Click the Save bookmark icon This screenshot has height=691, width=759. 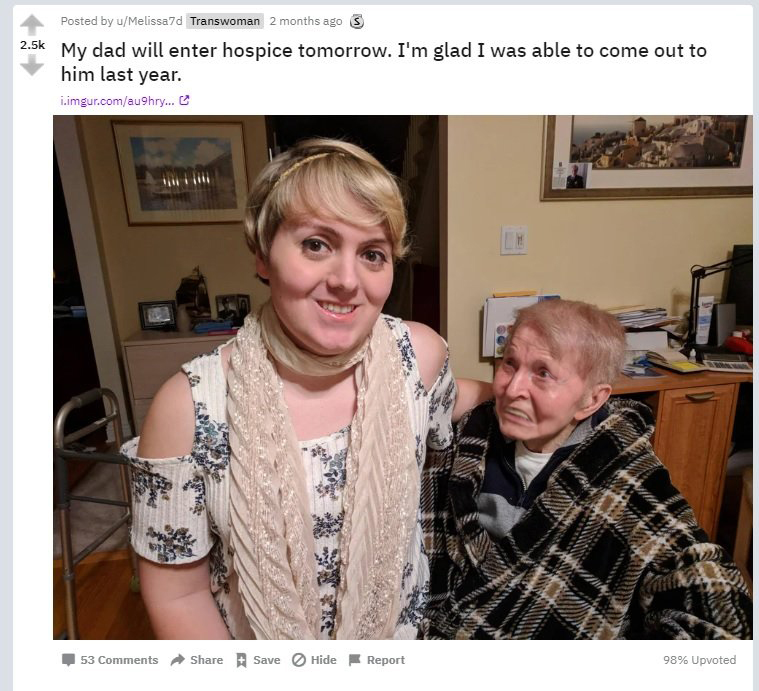[241, 660]
